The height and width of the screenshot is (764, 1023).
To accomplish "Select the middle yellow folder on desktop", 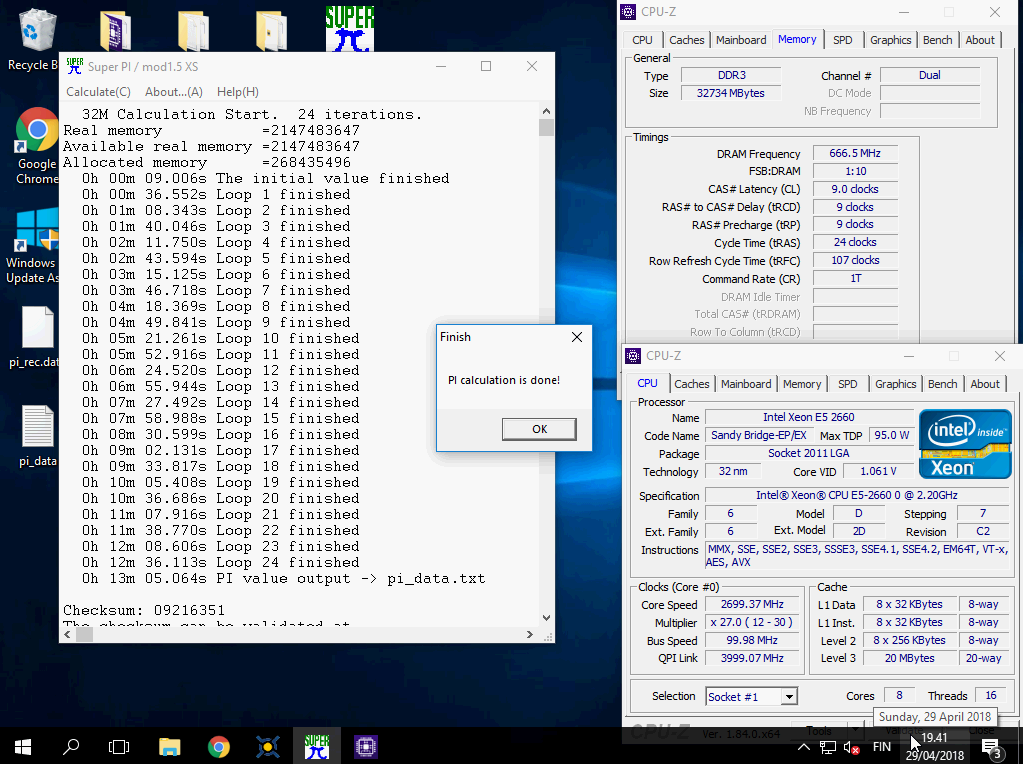I will coord(193,30).
